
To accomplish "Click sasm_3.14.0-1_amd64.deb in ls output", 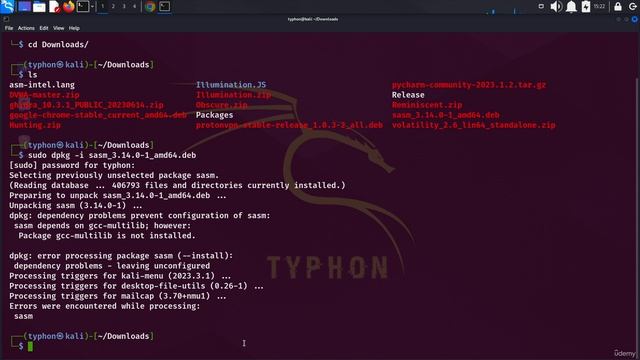I will coord(446,115).
